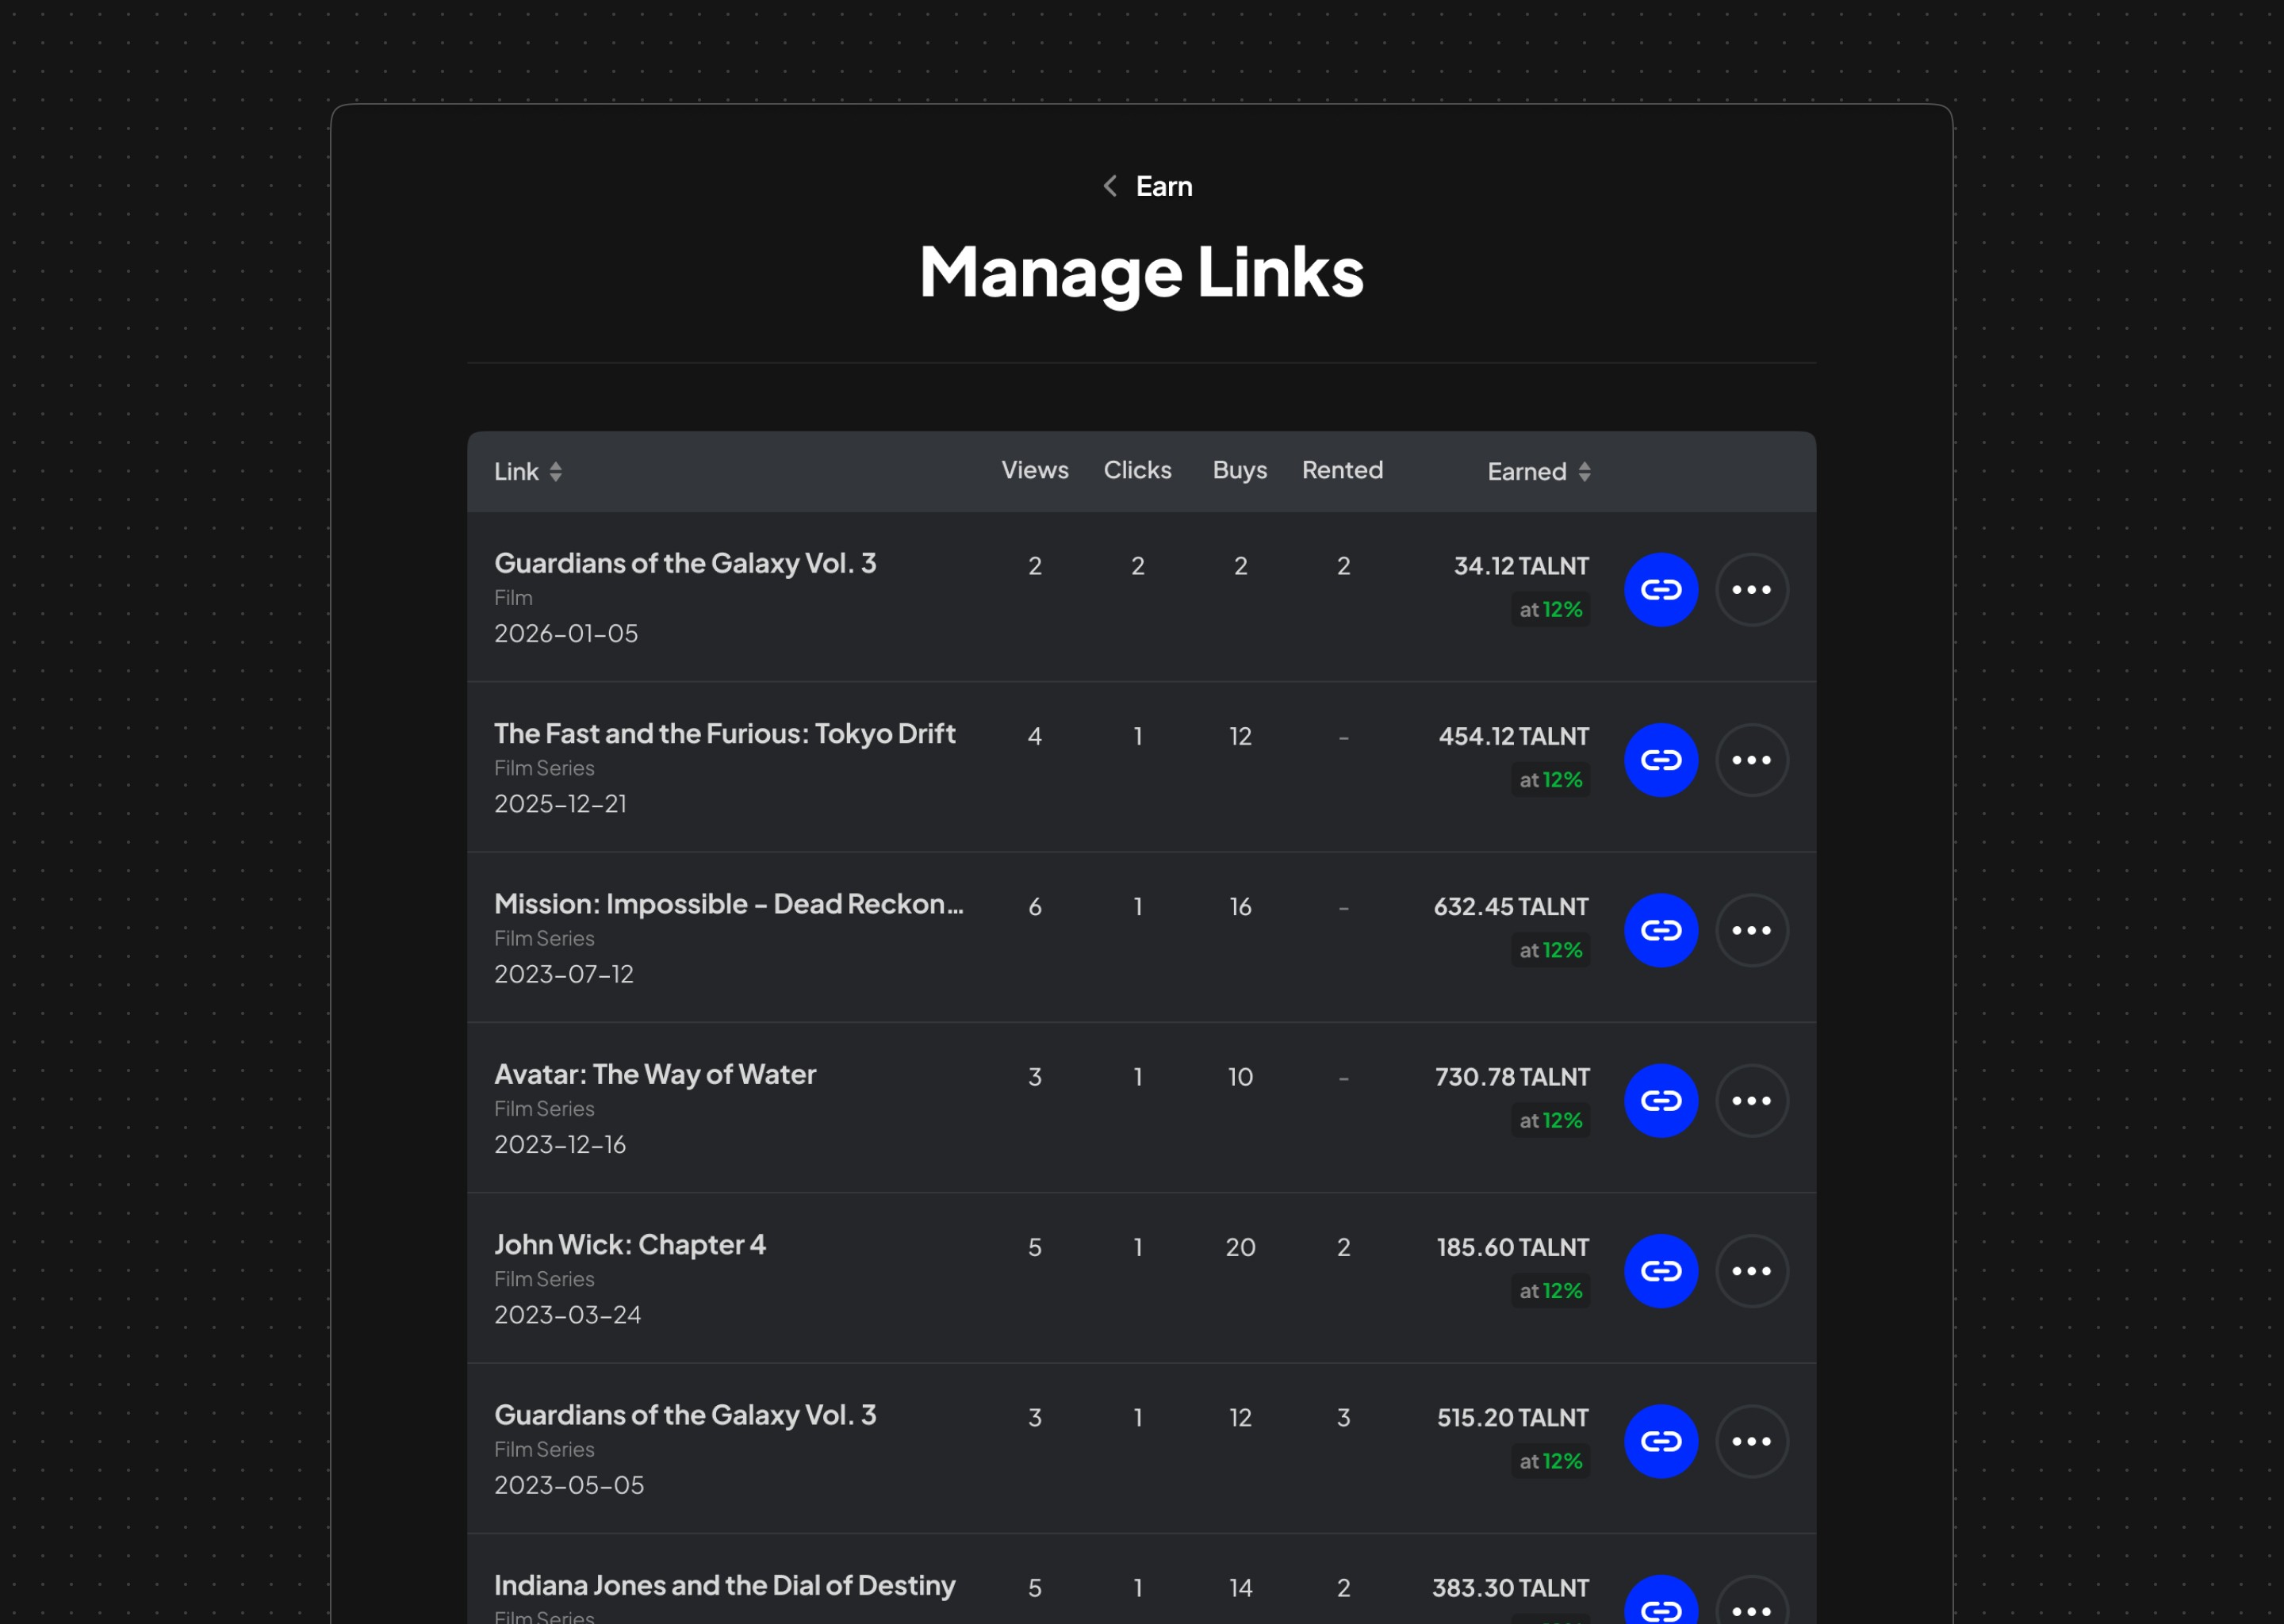Go back using the chevron beside Earn

point(1110,186)
